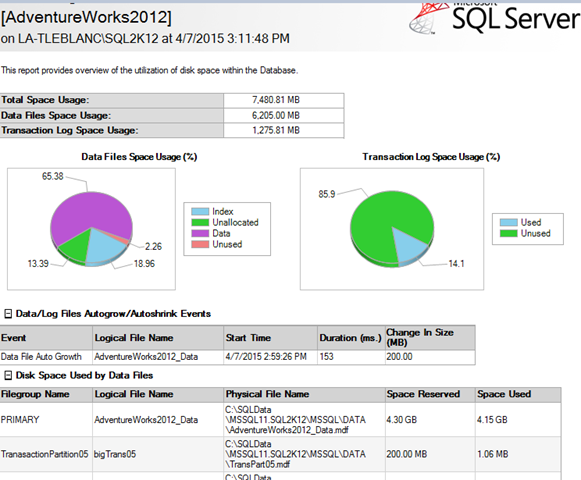Click Total Space Usage label
This screenshot has height=480, width=581.
45,100
